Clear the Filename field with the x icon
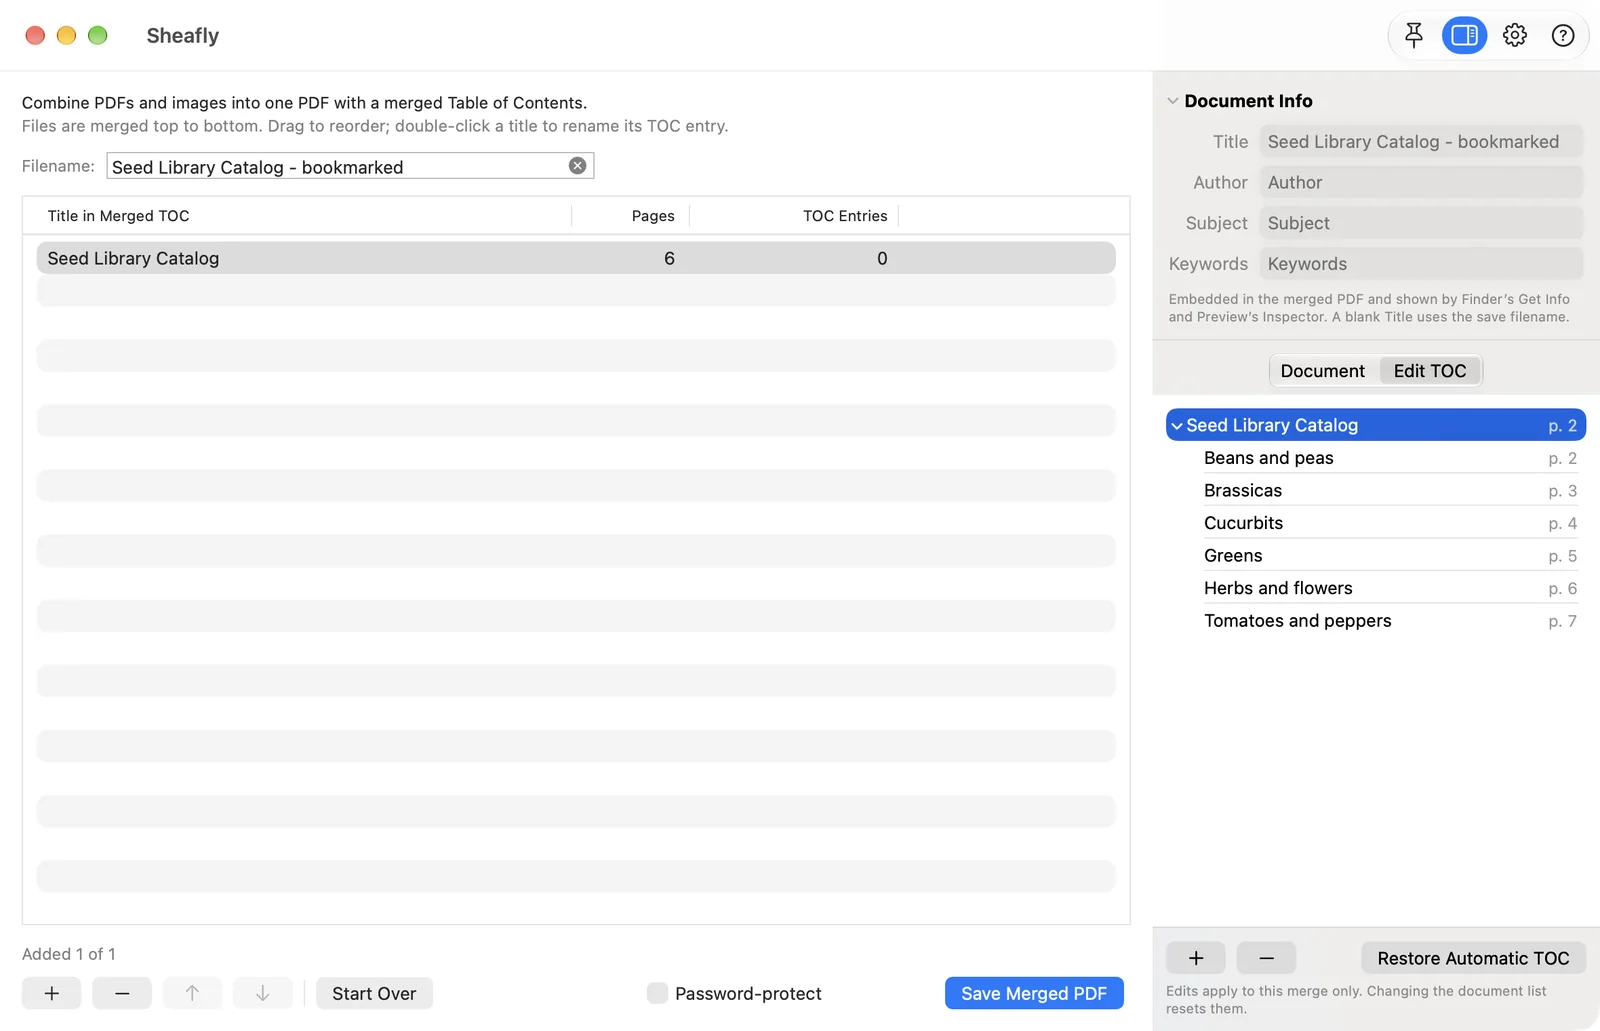Image resolution: width=1600 pixels, height=1031 pixels. tap(577, 166)
